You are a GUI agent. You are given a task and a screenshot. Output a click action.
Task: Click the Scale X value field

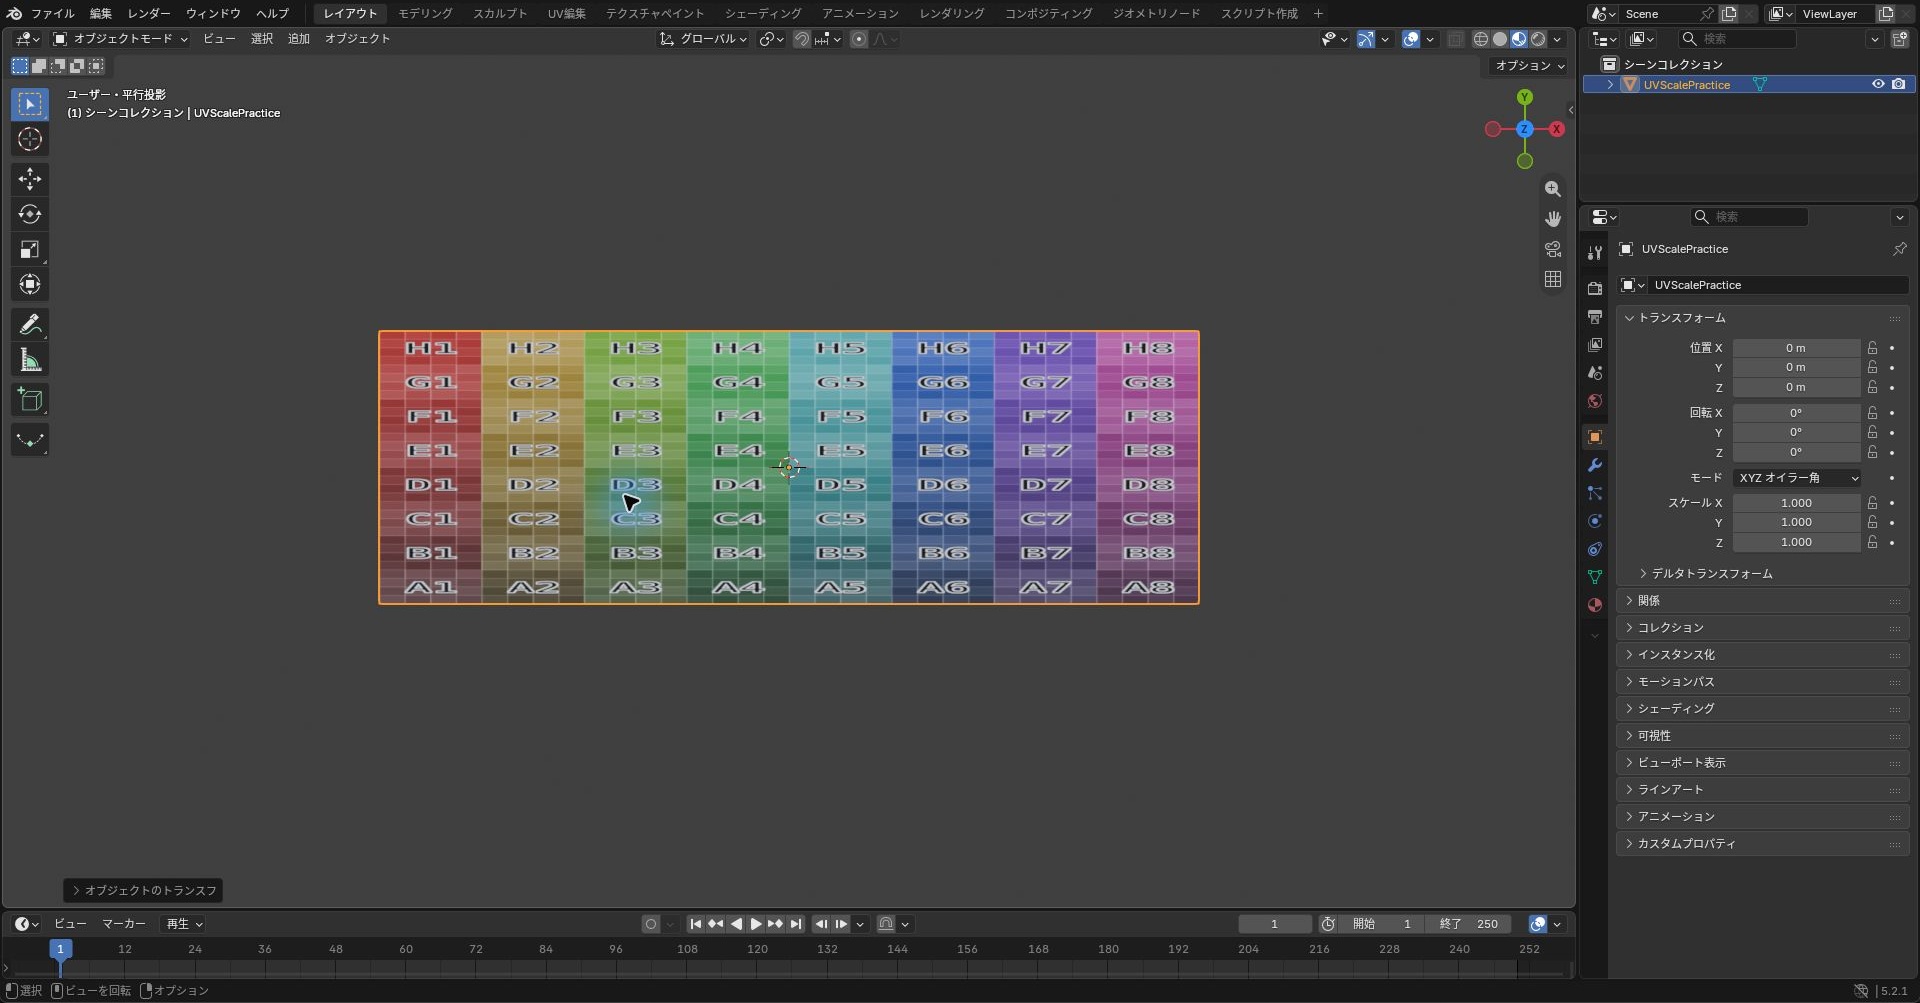(1797, 503)
